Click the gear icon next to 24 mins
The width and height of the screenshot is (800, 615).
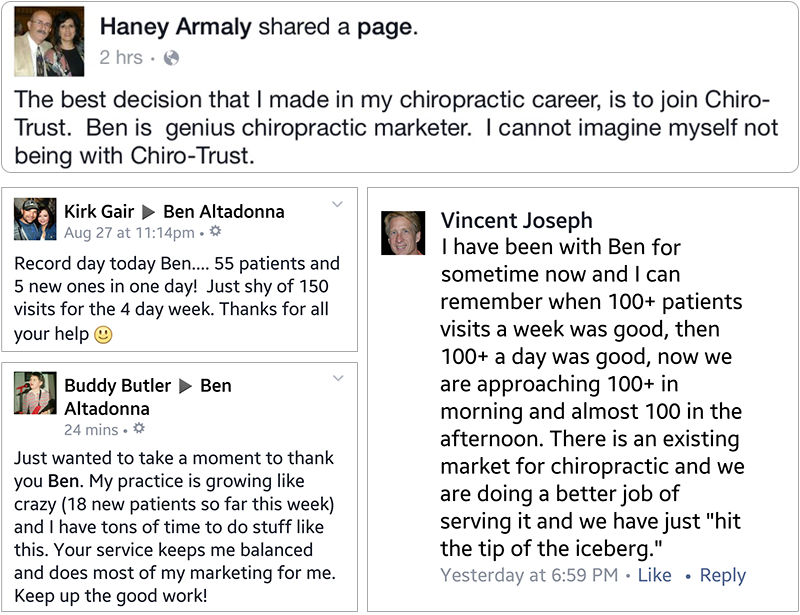139,428
